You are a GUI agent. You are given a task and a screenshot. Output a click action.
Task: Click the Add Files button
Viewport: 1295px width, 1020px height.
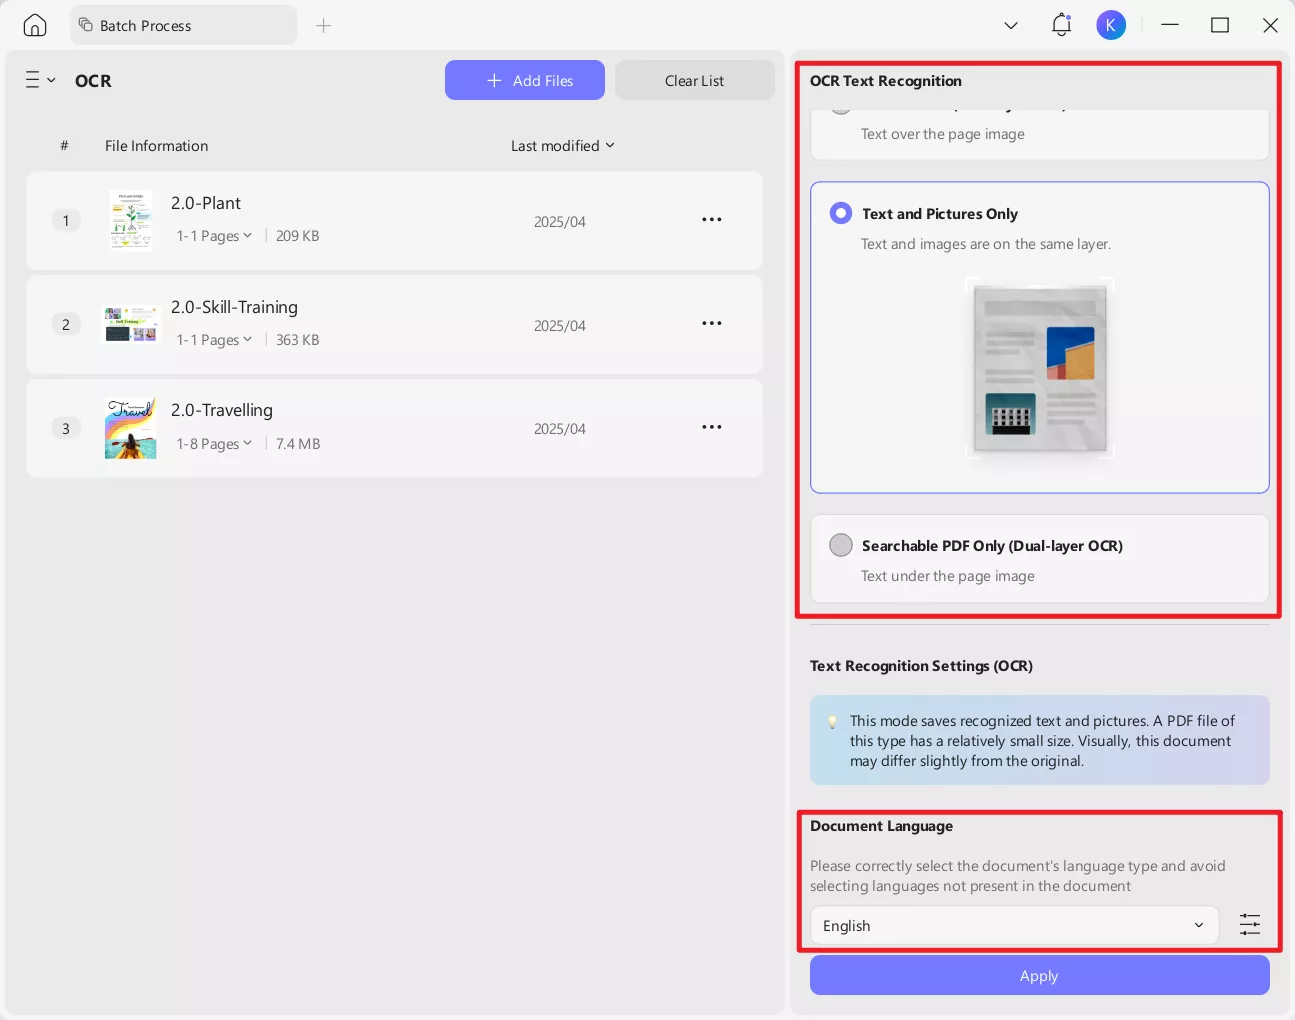pyautogui.click(x=525, y=80)
